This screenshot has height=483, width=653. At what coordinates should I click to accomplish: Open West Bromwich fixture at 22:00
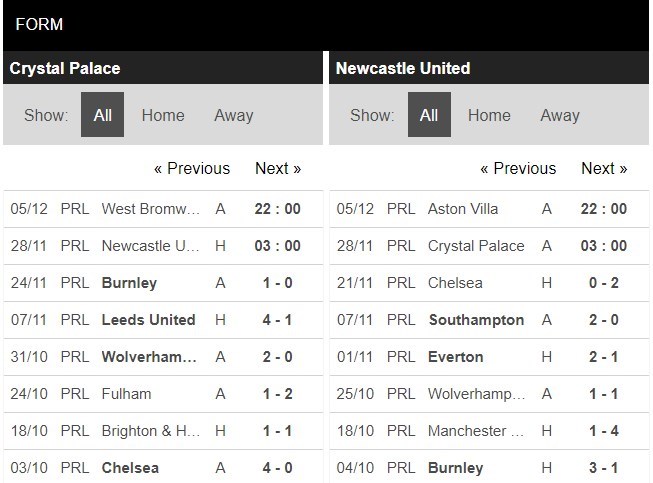[151, 209]
